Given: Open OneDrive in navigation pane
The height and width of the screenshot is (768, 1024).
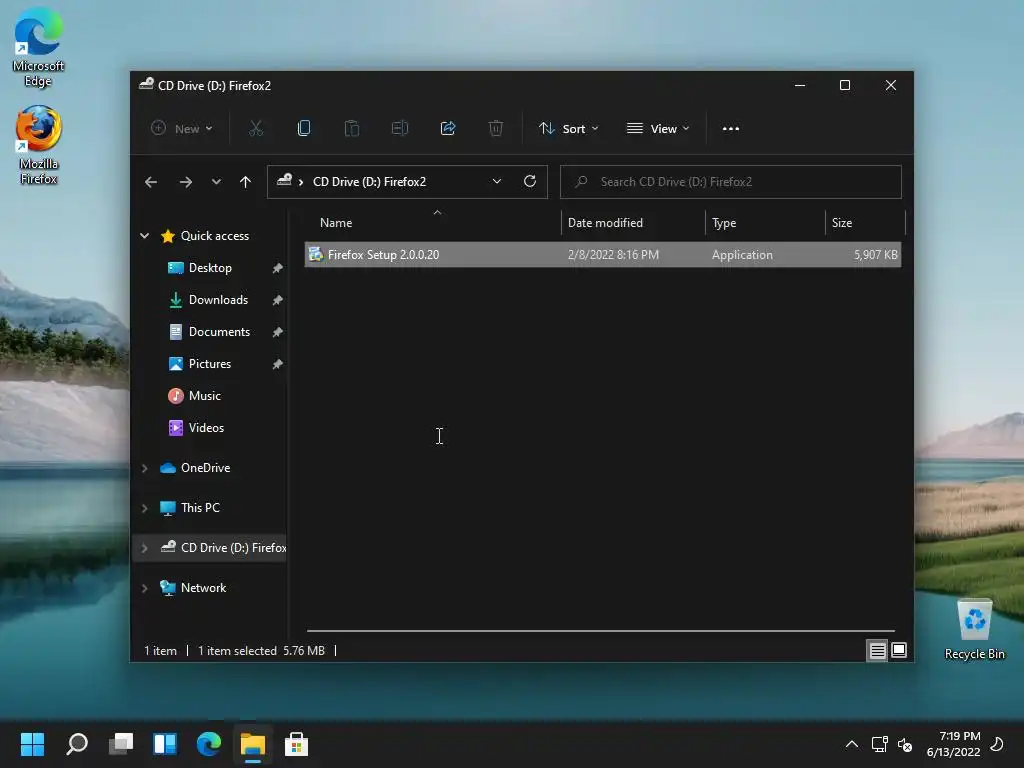Looking at the screenshot, I should pos(205,468).
